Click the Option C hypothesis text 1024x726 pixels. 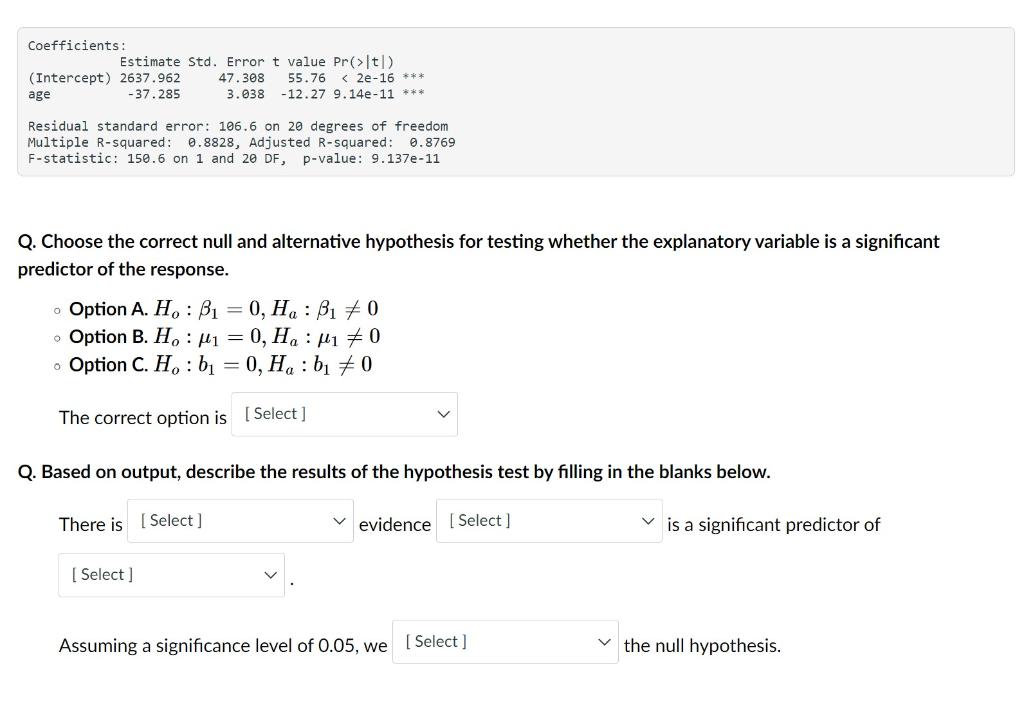click(218, 365)
